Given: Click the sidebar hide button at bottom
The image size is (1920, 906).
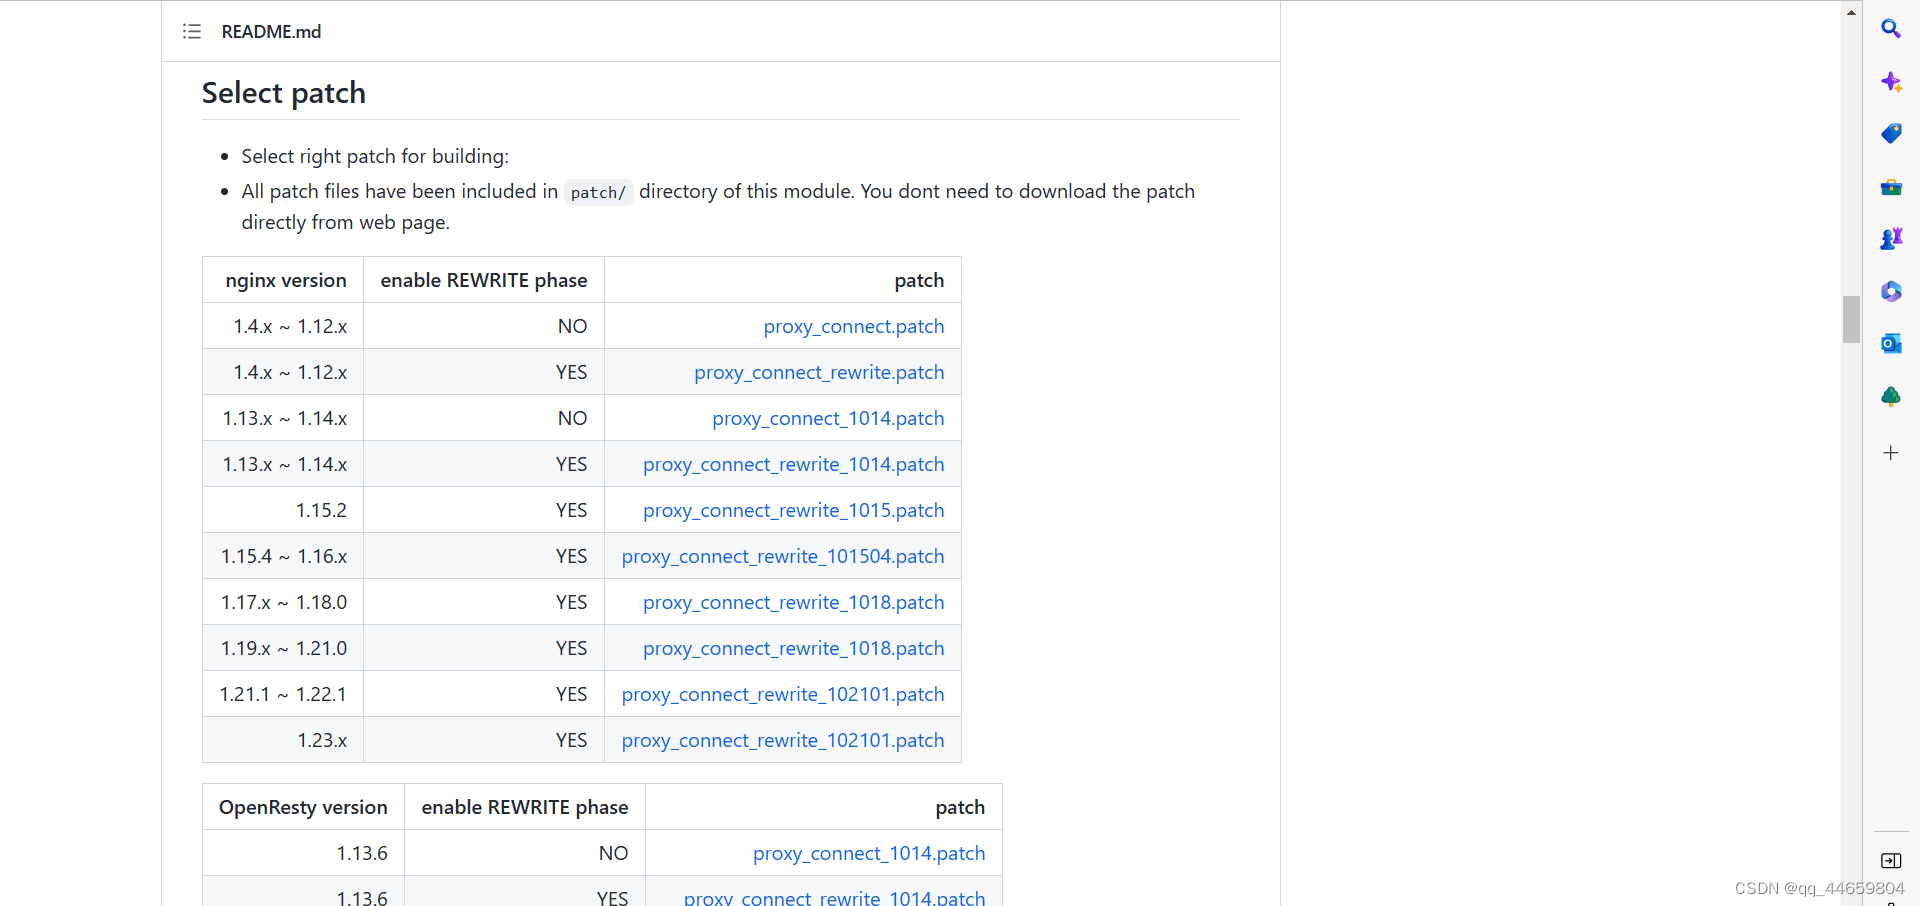Looking at the screenshot, I should point(1890,861).
